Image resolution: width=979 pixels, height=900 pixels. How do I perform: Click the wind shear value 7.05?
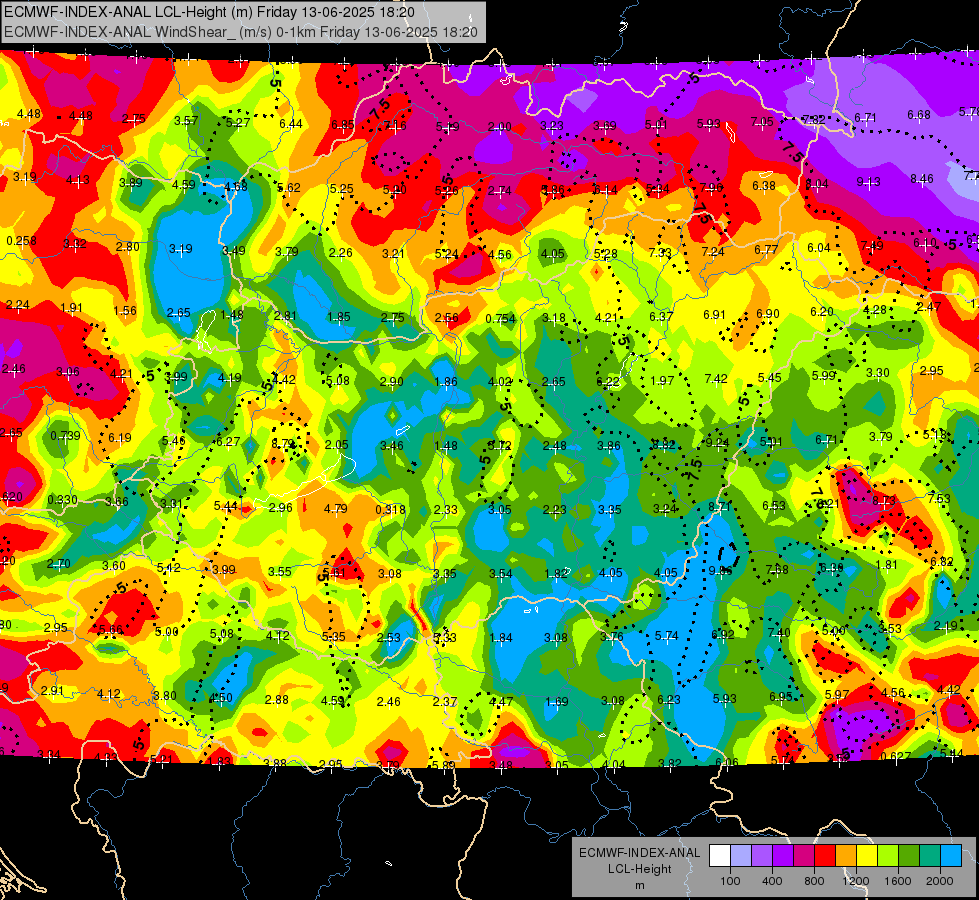coord(762,122)
